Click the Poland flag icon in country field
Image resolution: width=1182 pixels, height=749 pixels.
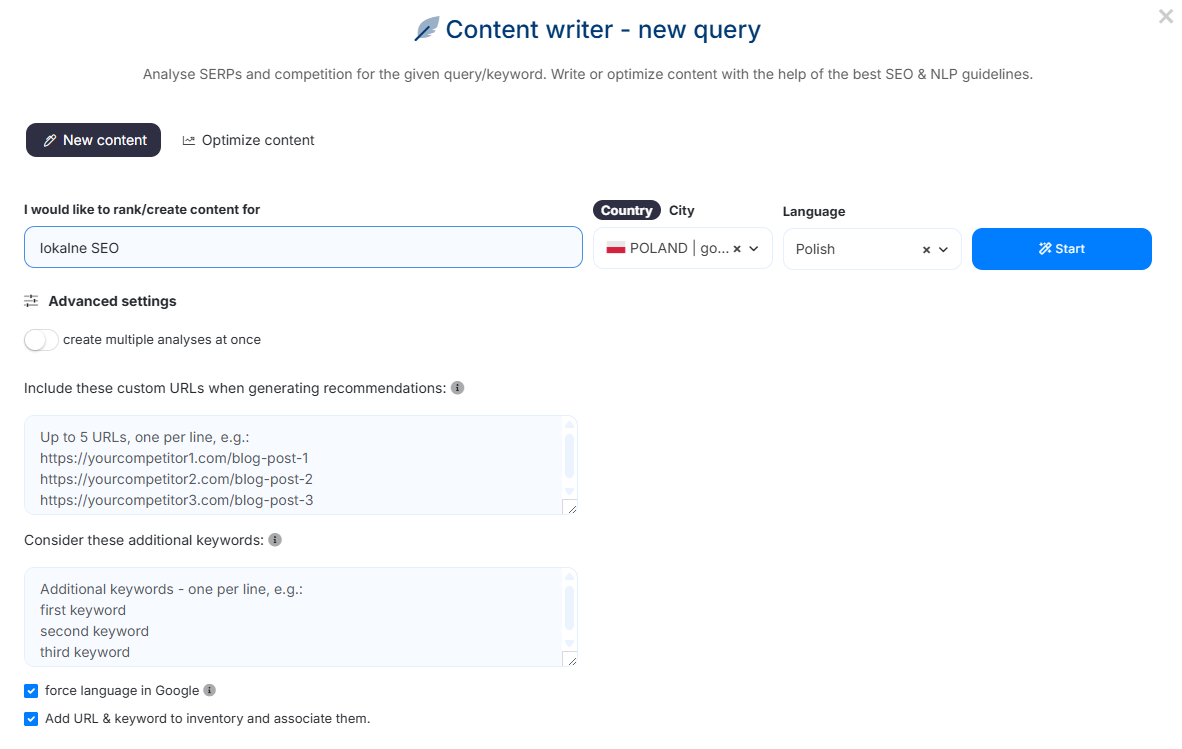(x=616, y=248)
